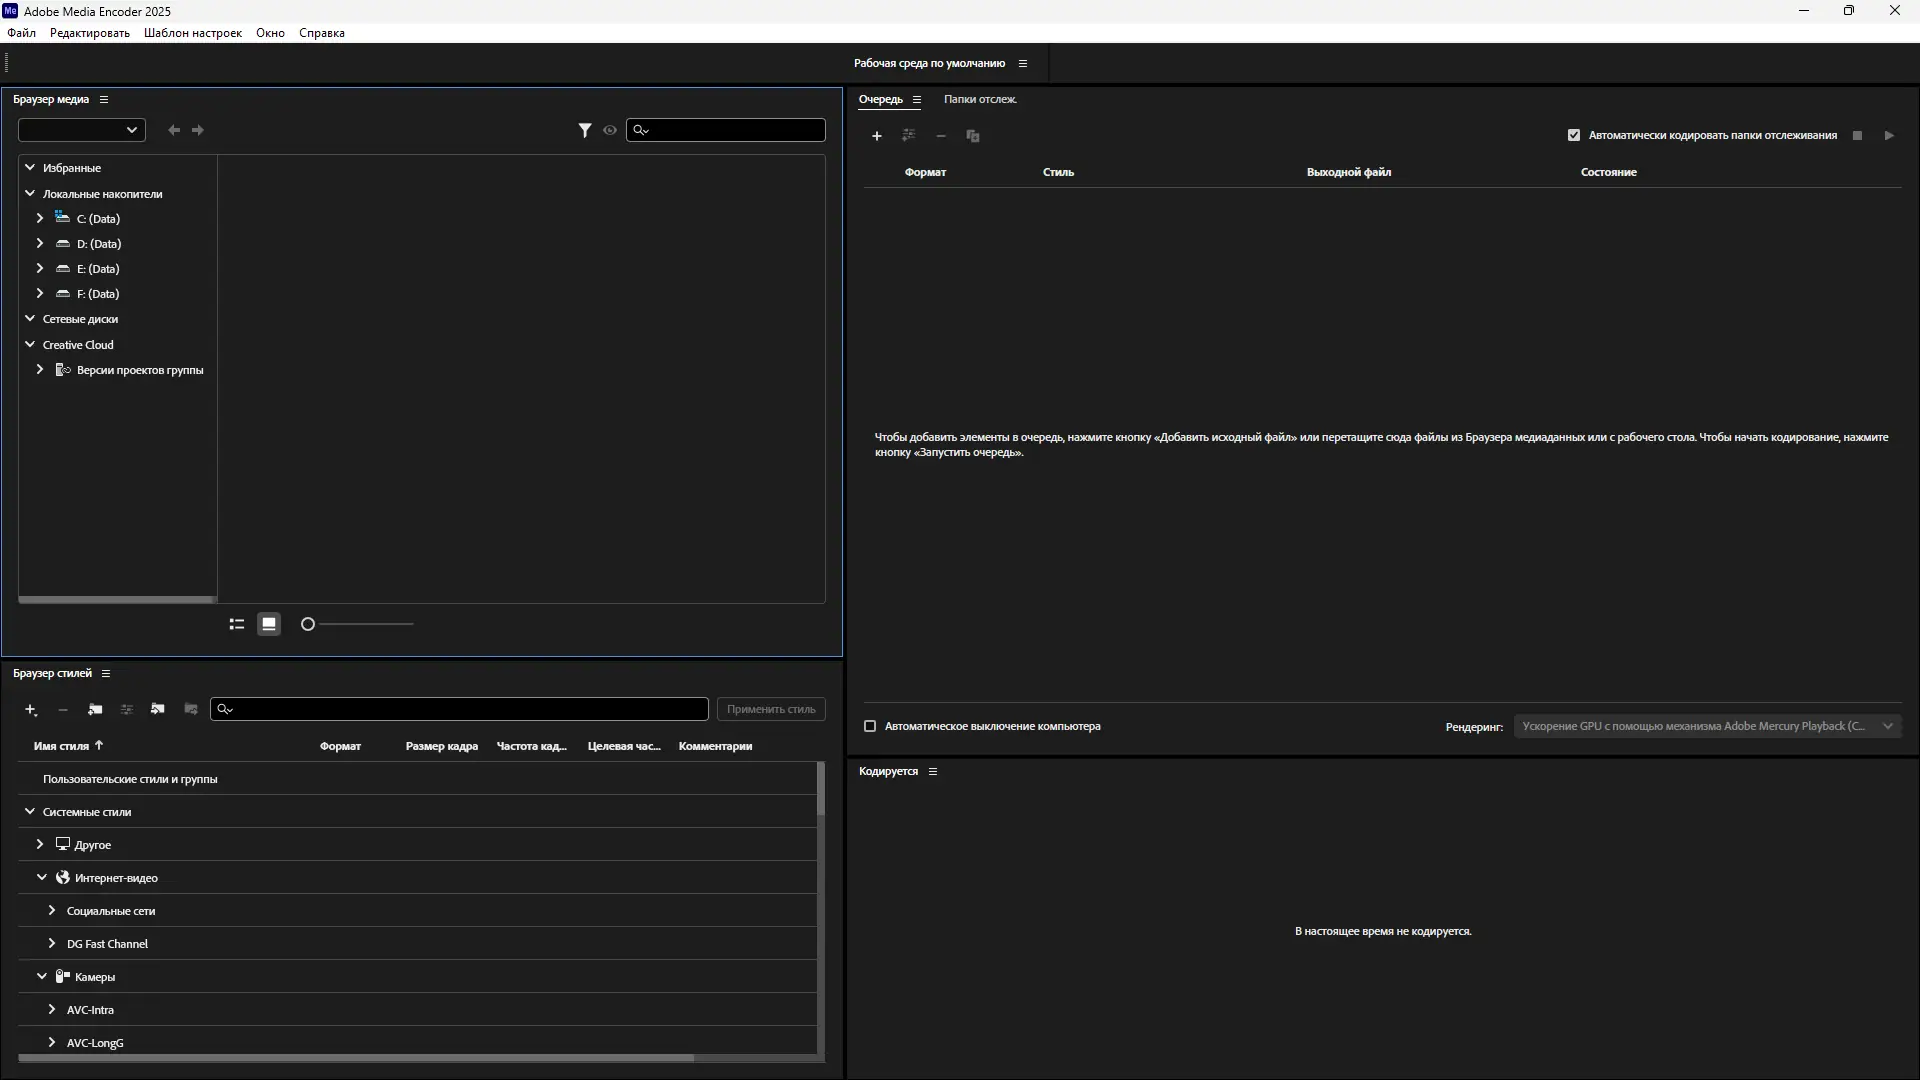
Task: Switch to the Папки отслеж. tab
Action: click(980, 99)
